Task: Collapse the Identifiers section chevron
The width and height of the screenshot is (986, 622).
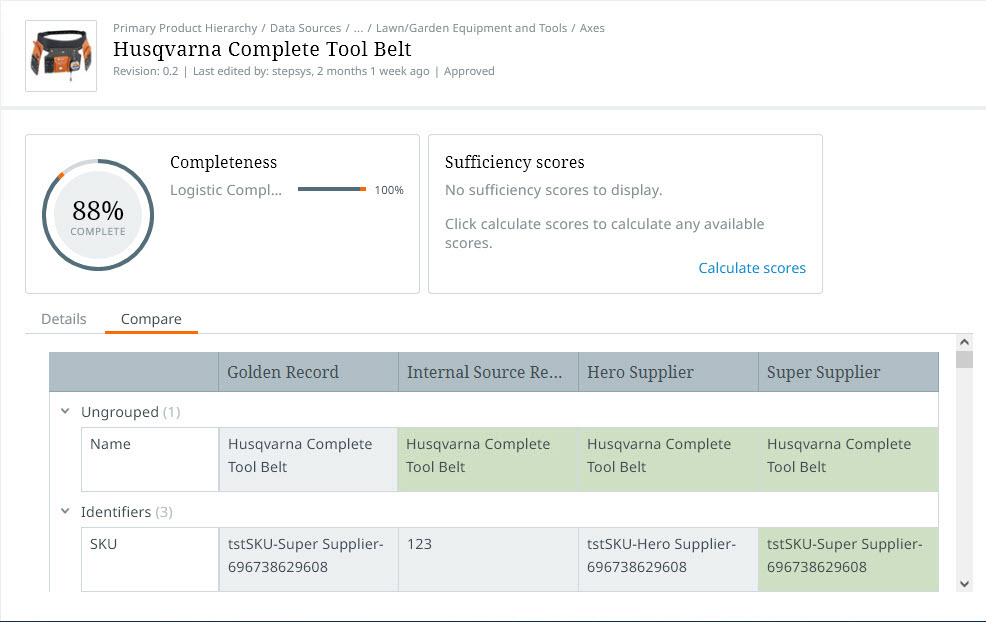Action: point(65,511)
